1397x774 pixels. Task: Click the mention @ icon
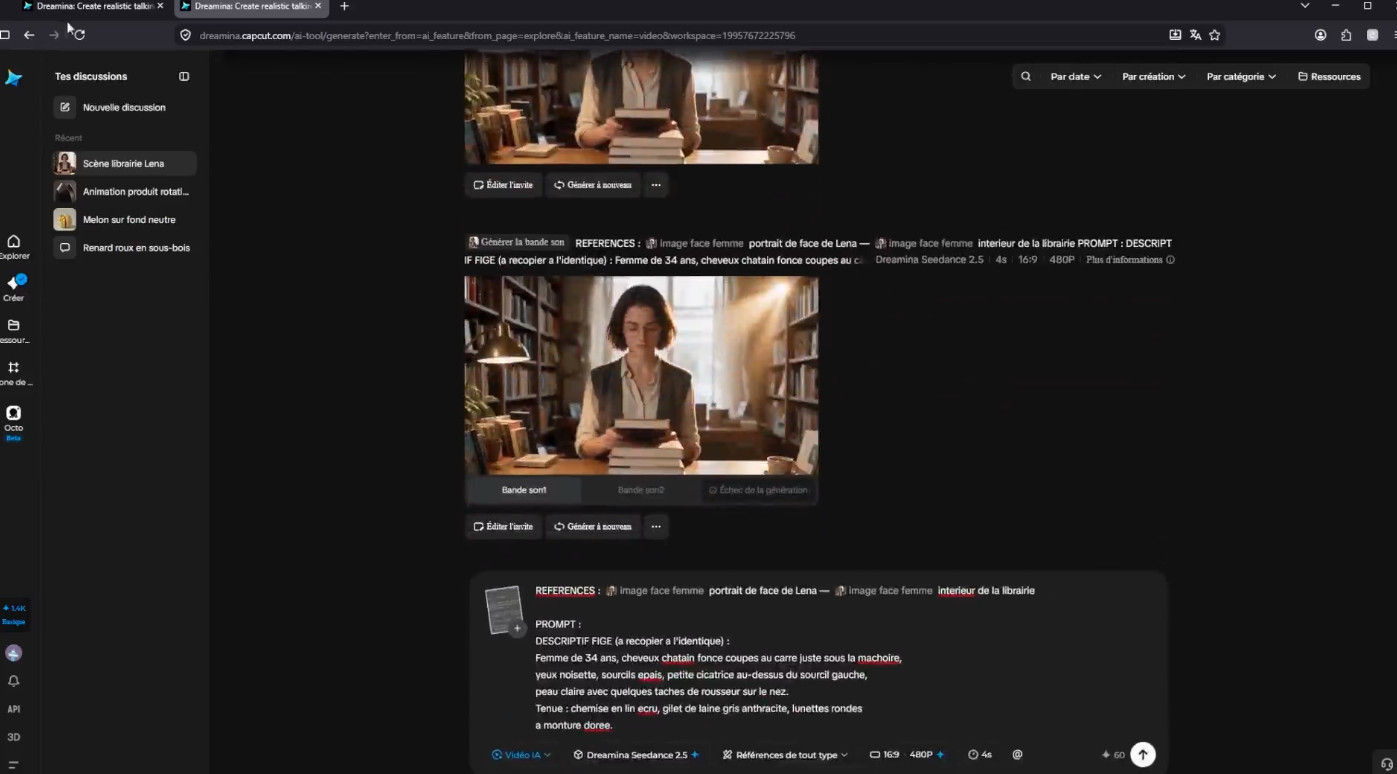point(1017,755)
